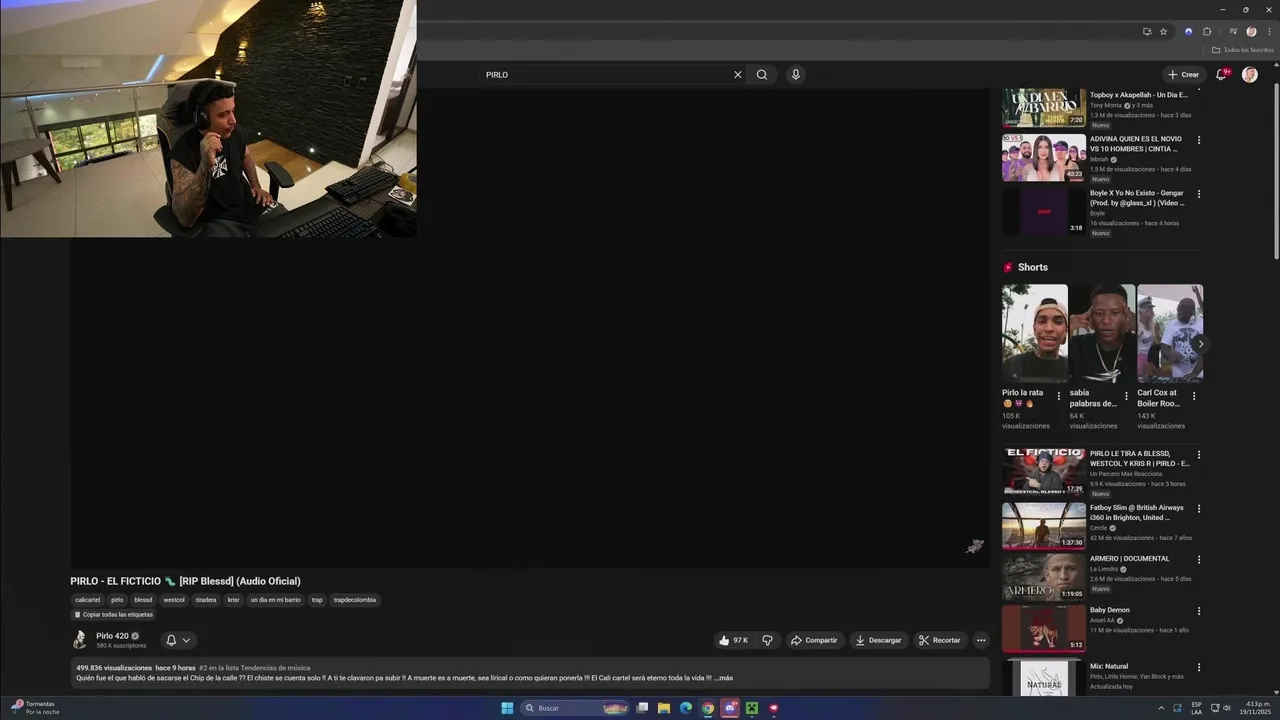Open Todos los favoritos bookmarks folder
The width and height of the screenshot is (1280, 720).
[x=1243, y=50]
